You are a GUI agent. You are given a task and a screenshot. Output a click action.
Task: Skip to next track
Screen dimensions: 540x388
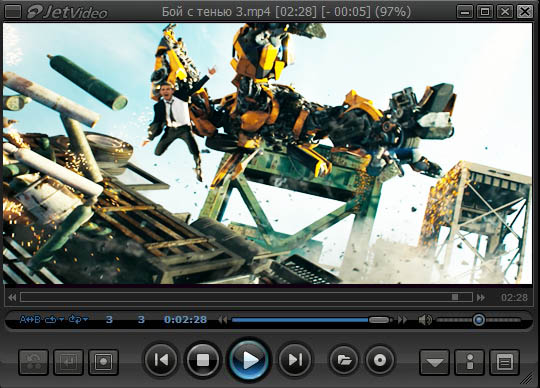click(x=295, y=360)
